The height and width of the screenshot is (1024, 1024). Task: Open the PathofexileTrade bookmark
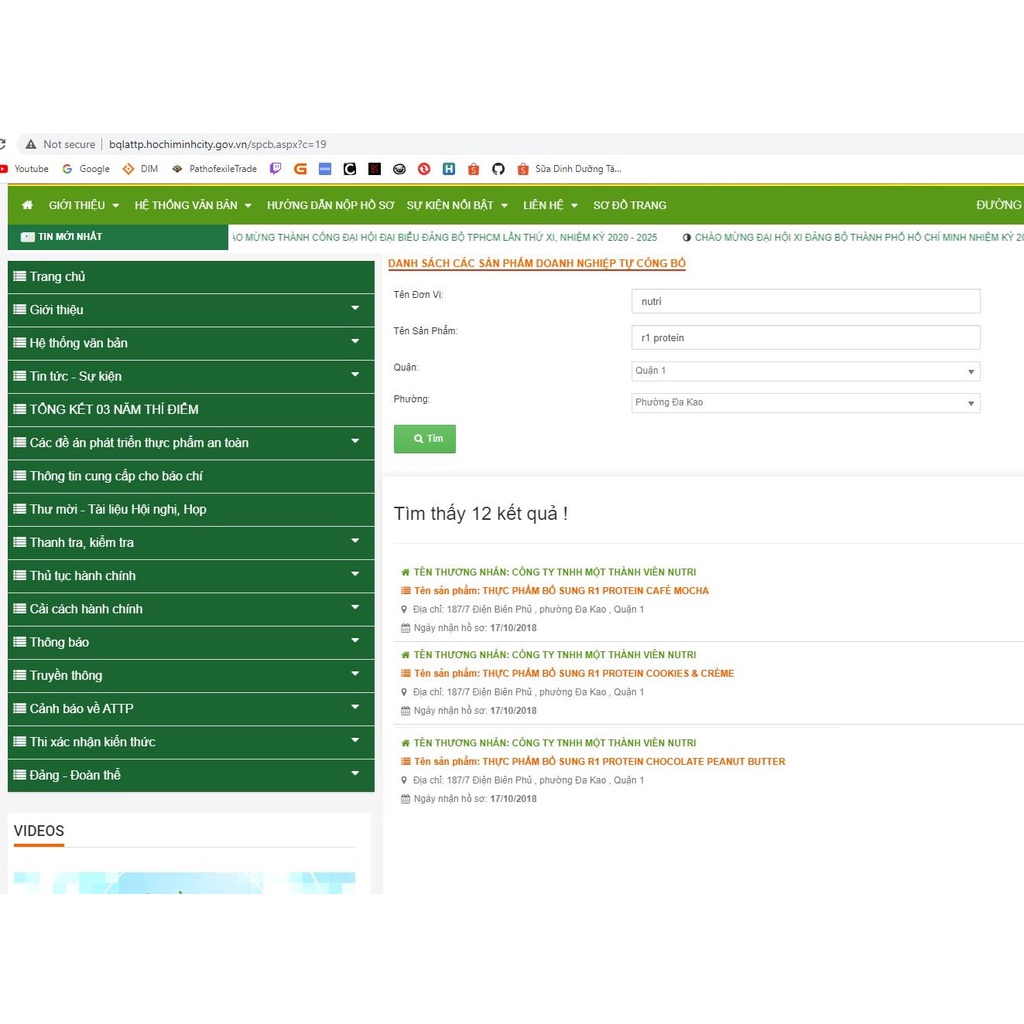[x=214, y=169]
